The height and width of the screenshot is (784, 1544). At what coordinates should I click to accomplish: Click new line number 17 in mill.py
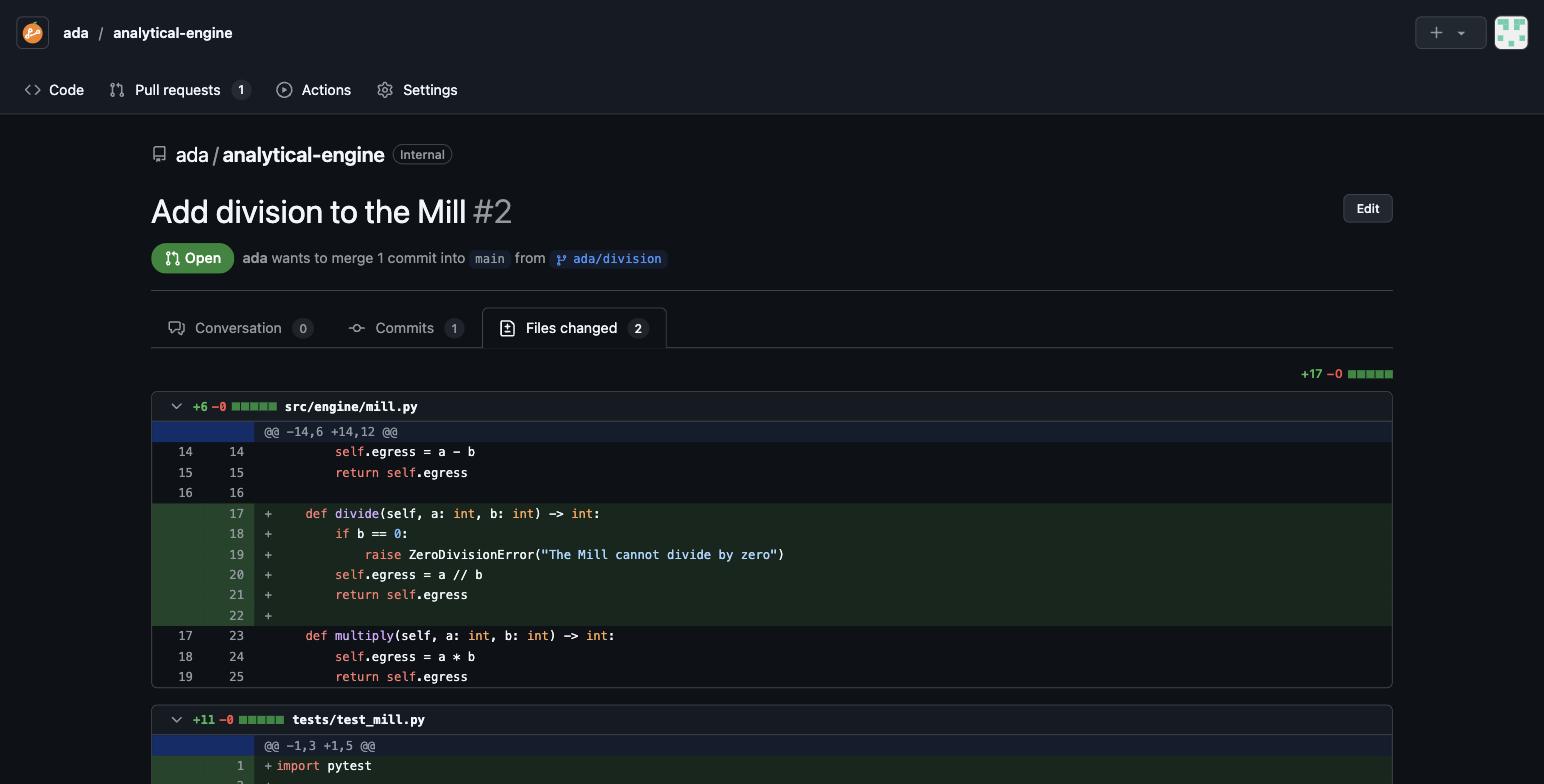236,514
